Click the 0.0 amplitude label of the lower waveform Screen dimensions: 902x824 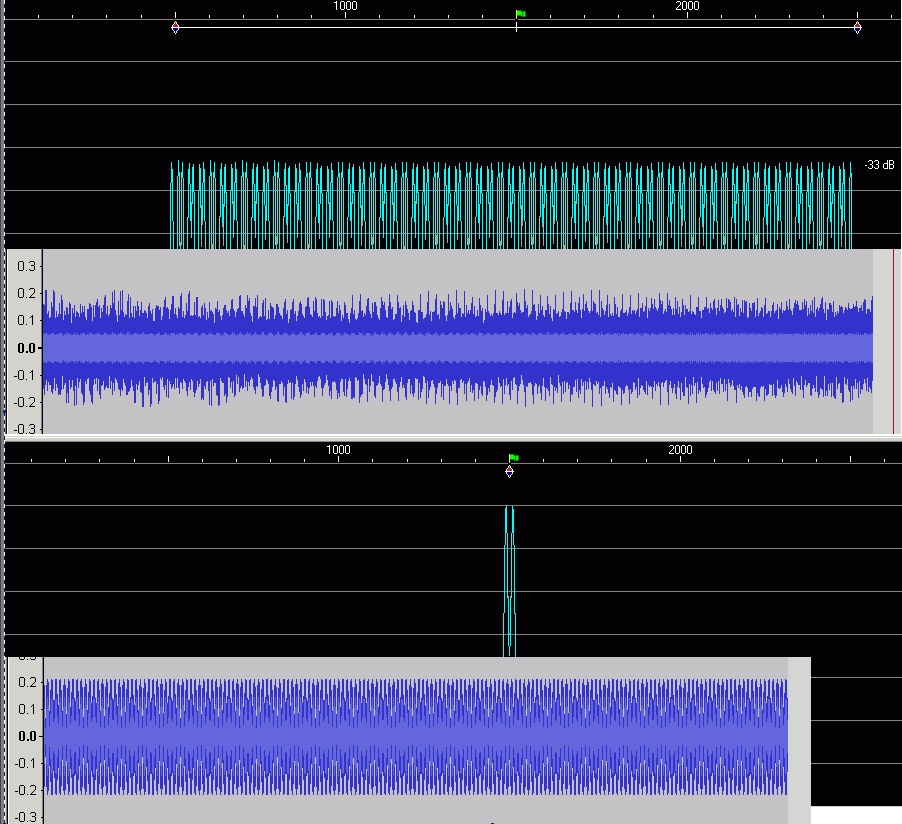[27, 737]
